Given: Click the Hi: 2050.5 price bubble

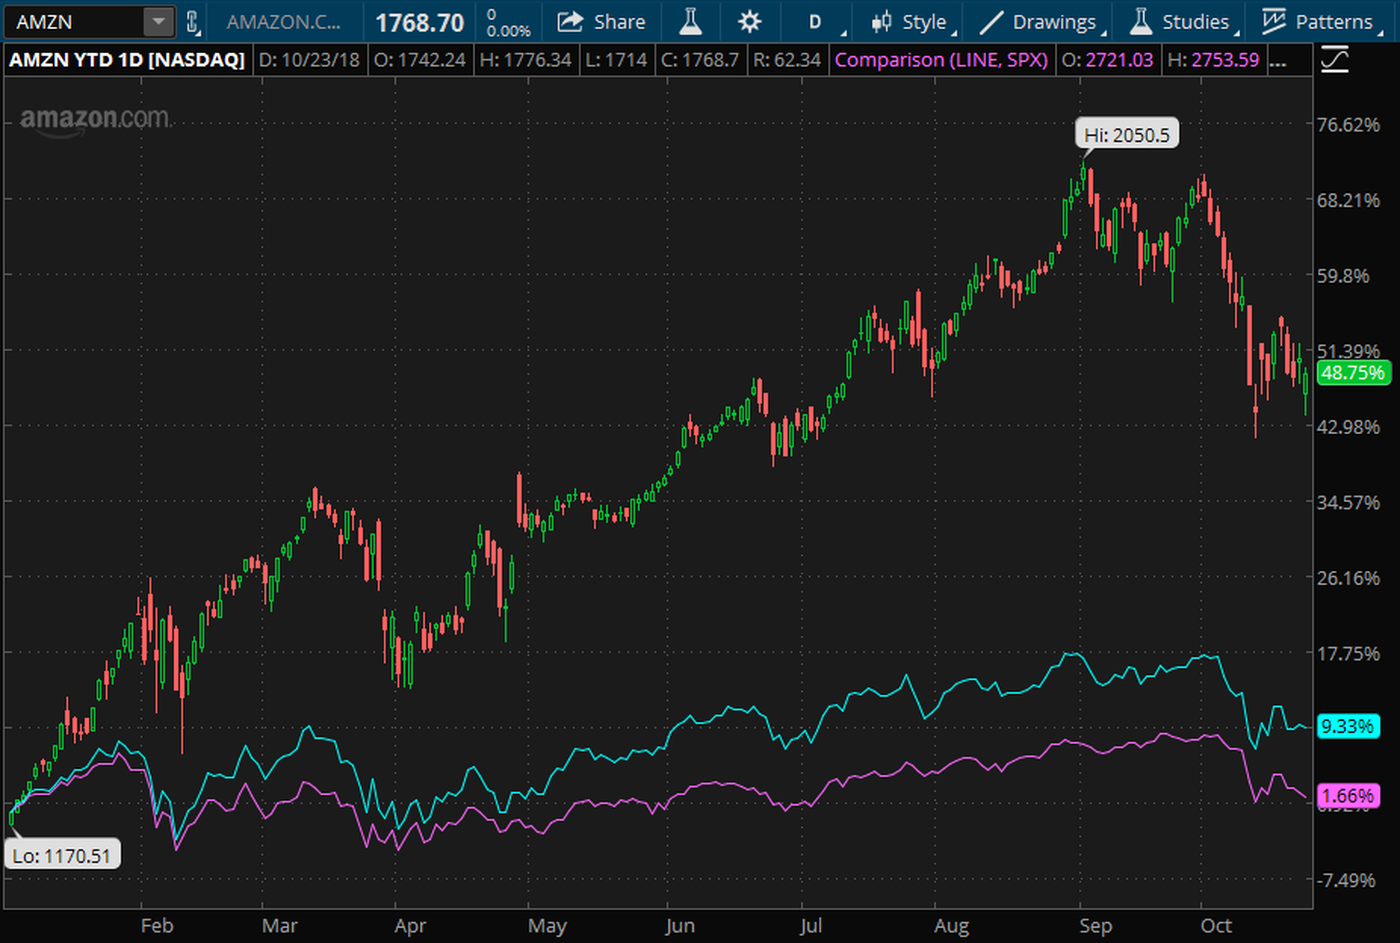Looking at the screenshot, I should click(1127, 134).
